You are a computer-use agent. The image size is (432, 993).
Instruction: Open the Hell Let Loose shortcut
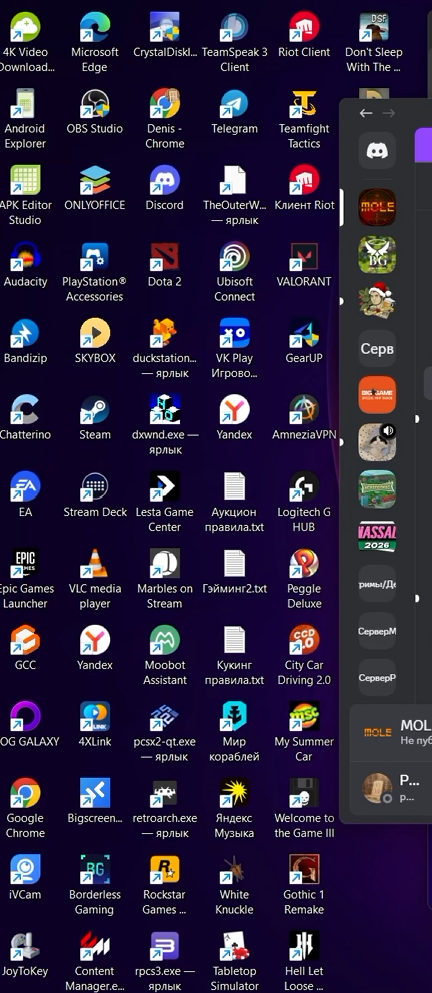pyautogui.click(x=304, y=947)
